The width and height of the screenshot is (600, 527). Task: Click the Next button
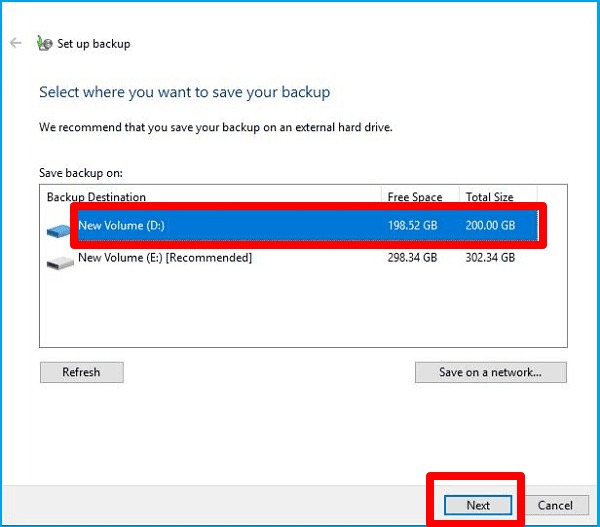coord(478,505)
